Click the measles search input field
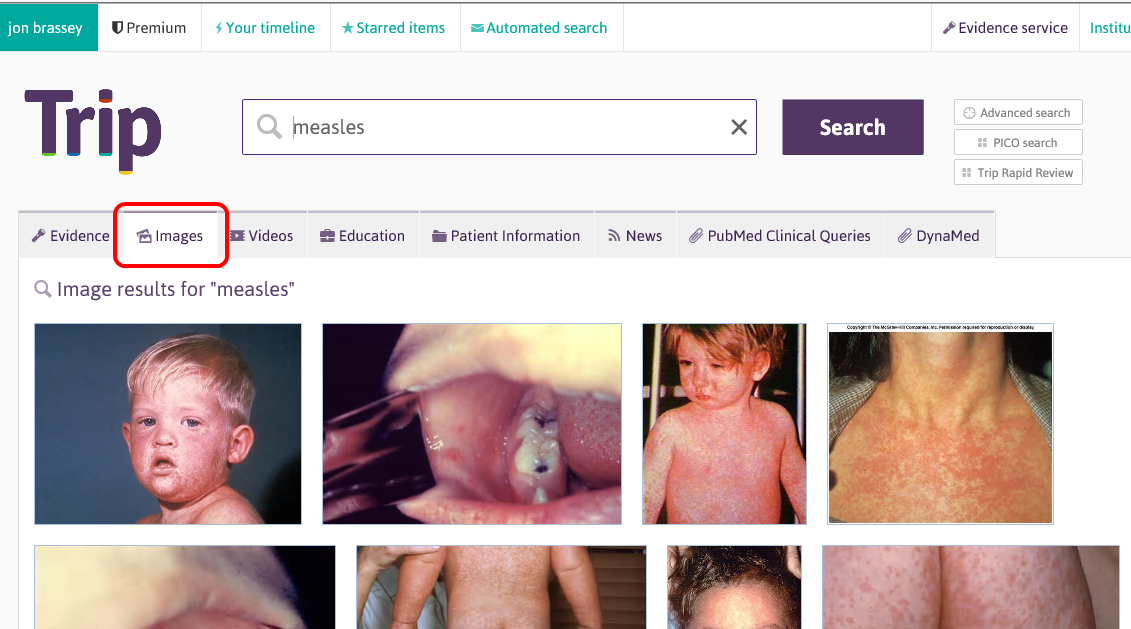The image size is (1131, 629). (x=500, y=127)
